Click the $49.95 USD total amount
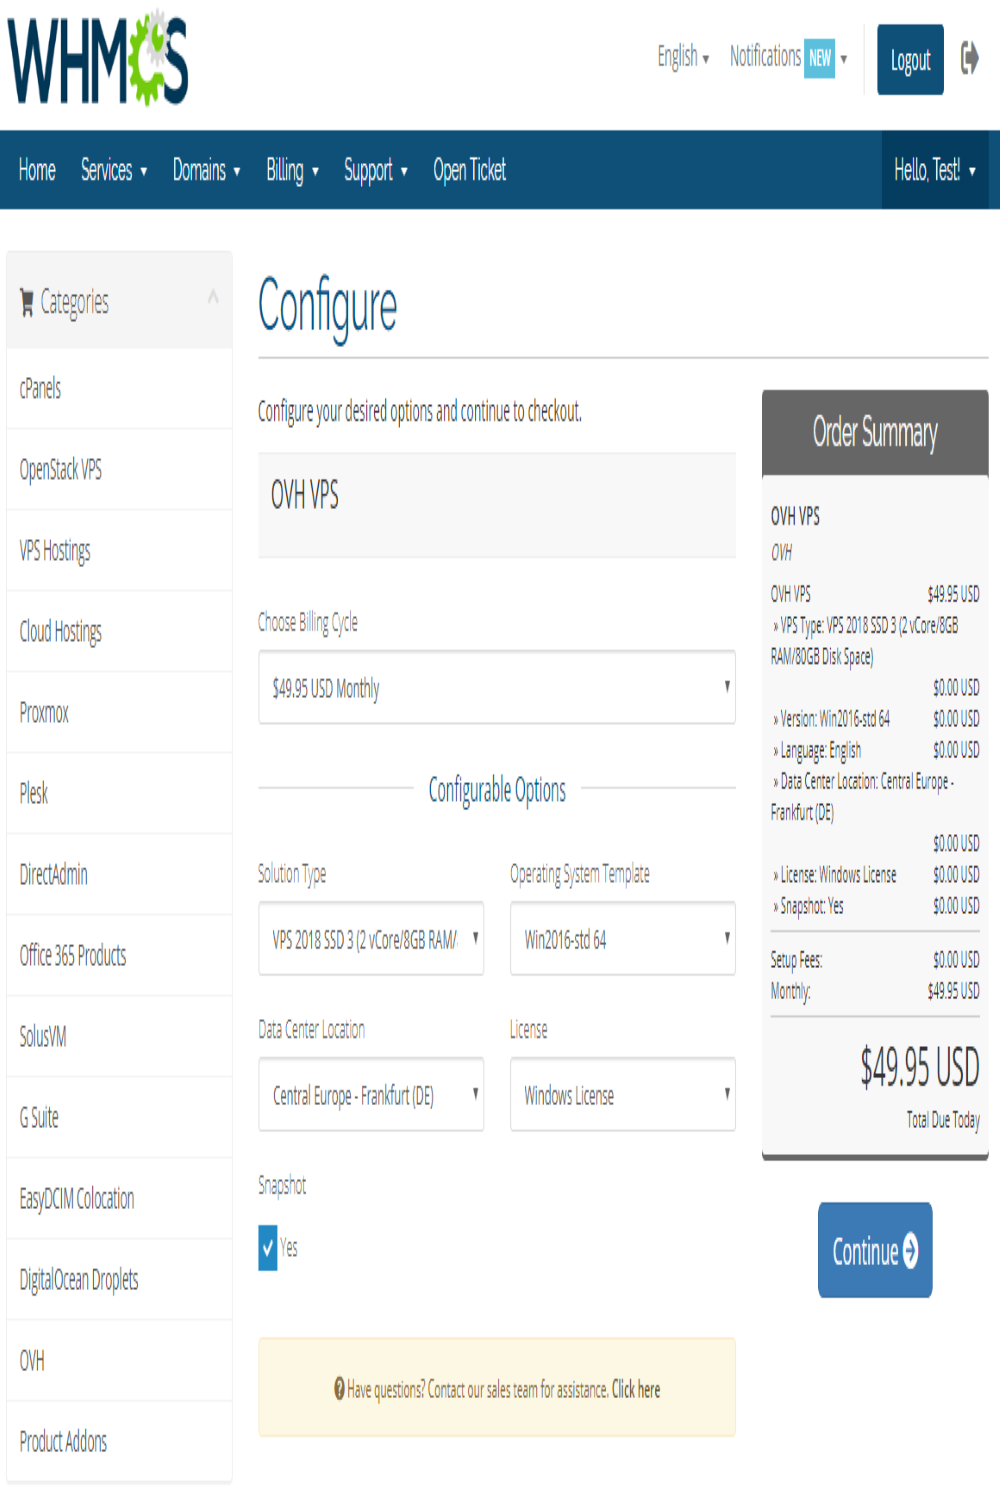This screenshot has height=1500, width=1000. pos(920,1066)
